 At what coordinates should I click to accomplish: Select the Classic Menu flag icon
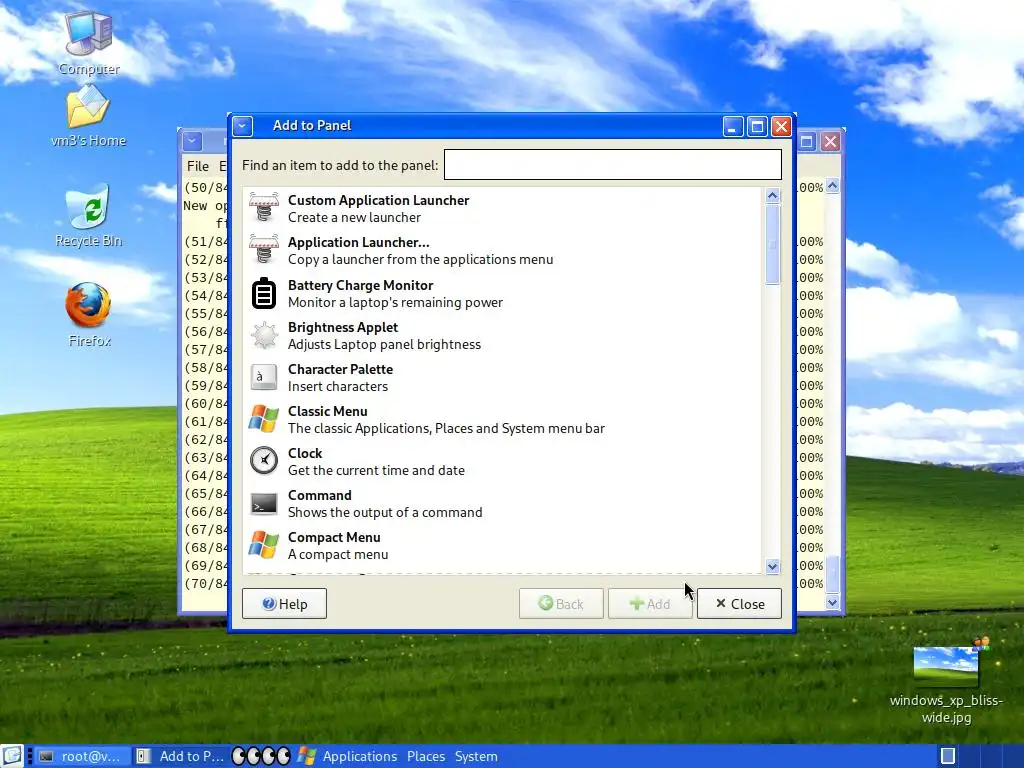pyautogui.click(x=264, y=419)
